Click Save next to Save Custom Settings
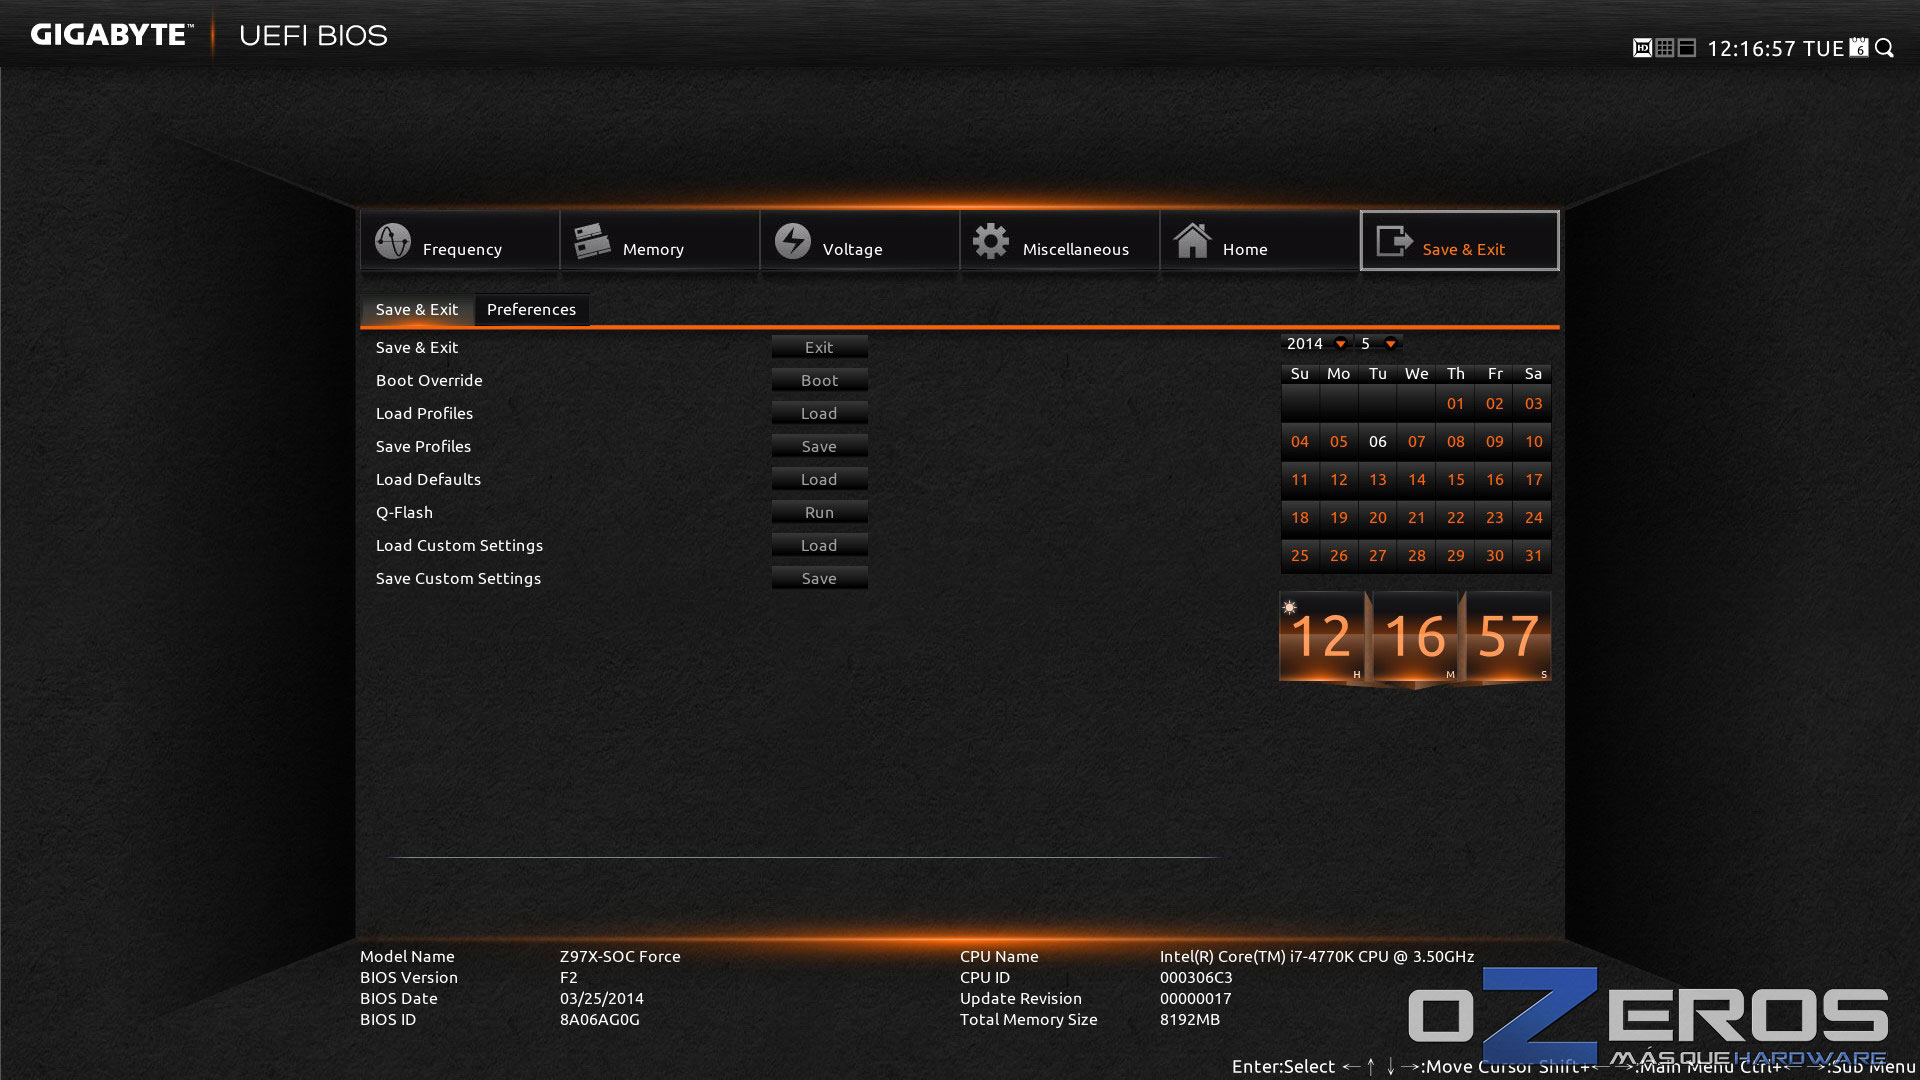The height and width of the screenshot is (1080, 1920). click(x=819, y=578)
